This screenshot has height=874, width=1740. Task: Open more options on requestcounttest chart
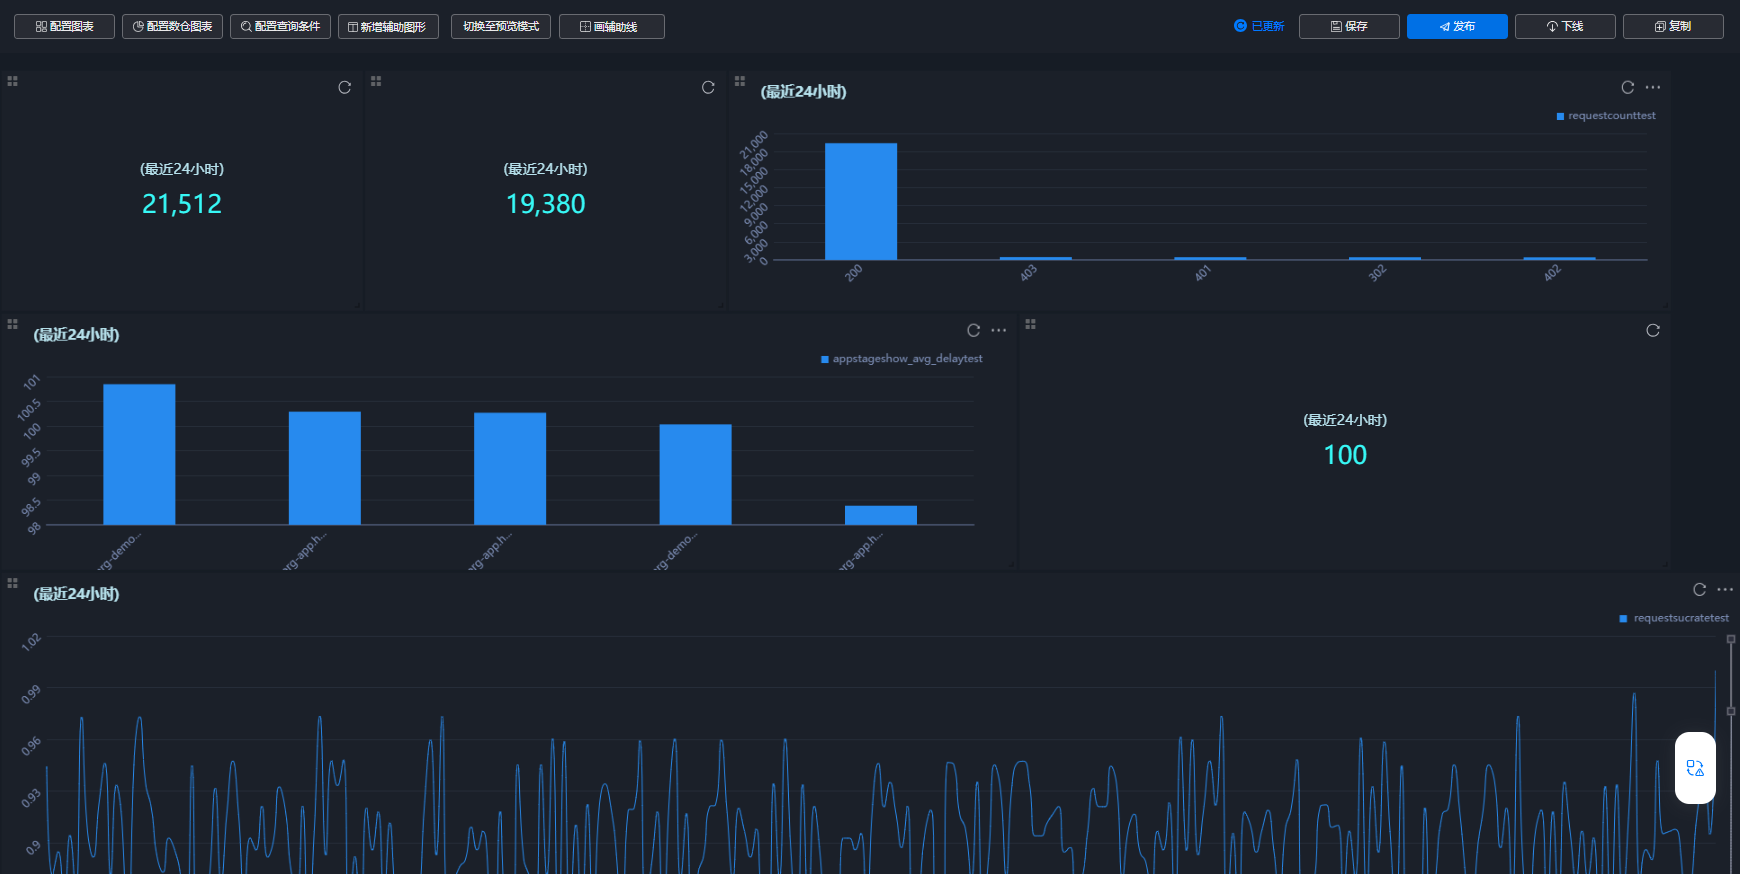(x=1653, y=88)
